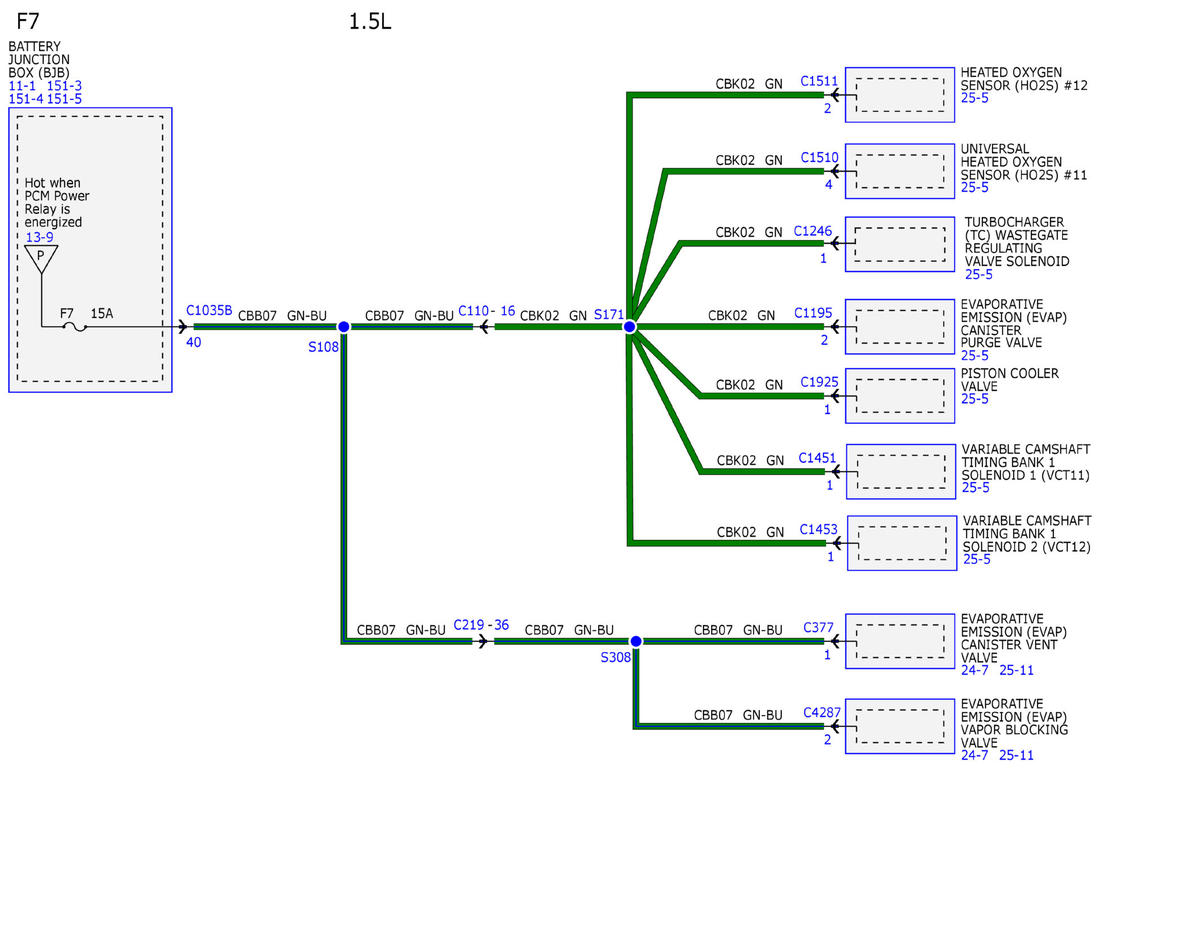1200x927 pixels.
Task: Go to the 151-5 page reference
Action: 65,99
